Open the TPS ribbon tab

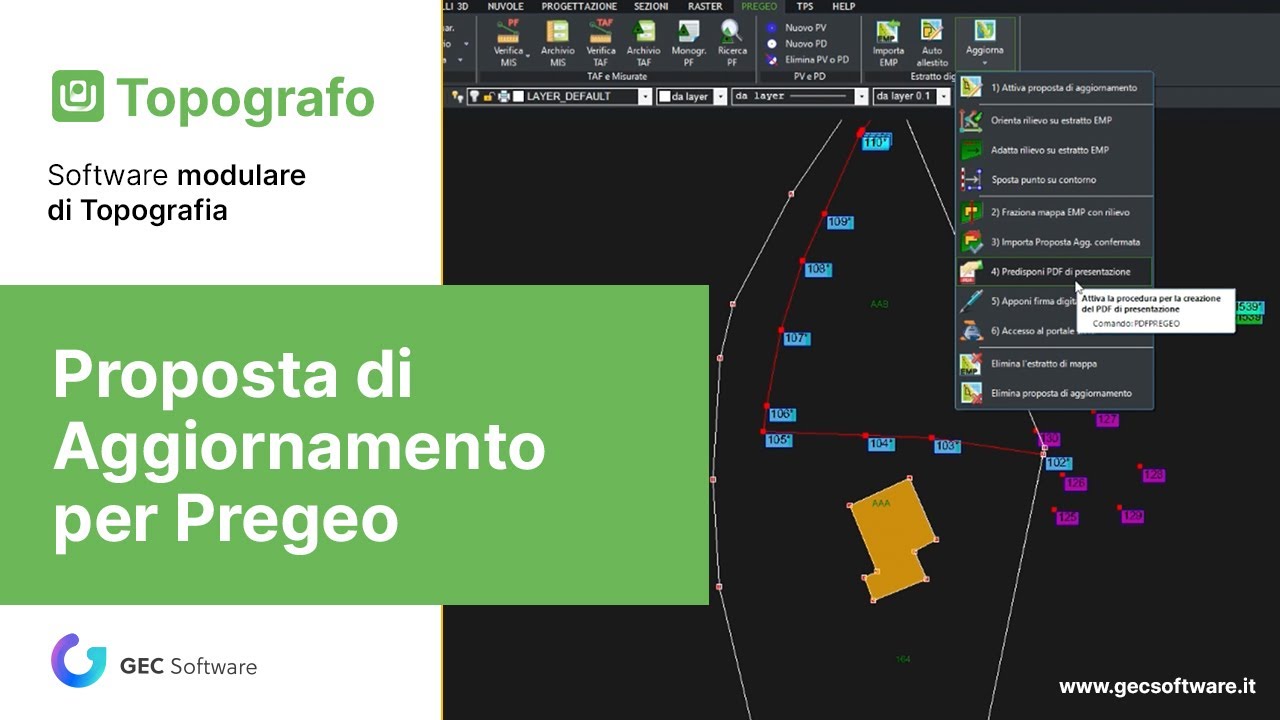click(x=805, y=6)
